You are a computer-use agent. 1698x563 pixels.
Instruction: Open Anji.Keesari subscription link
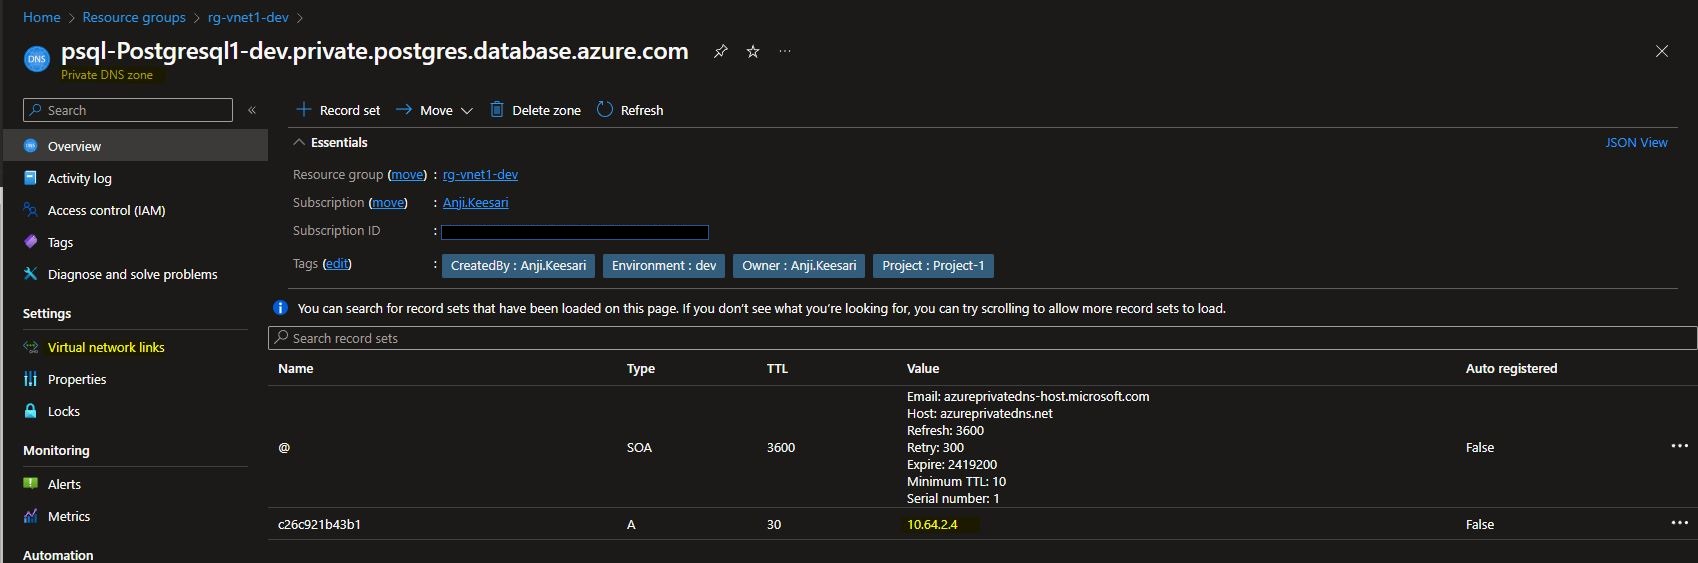click(x=475, y=202)
